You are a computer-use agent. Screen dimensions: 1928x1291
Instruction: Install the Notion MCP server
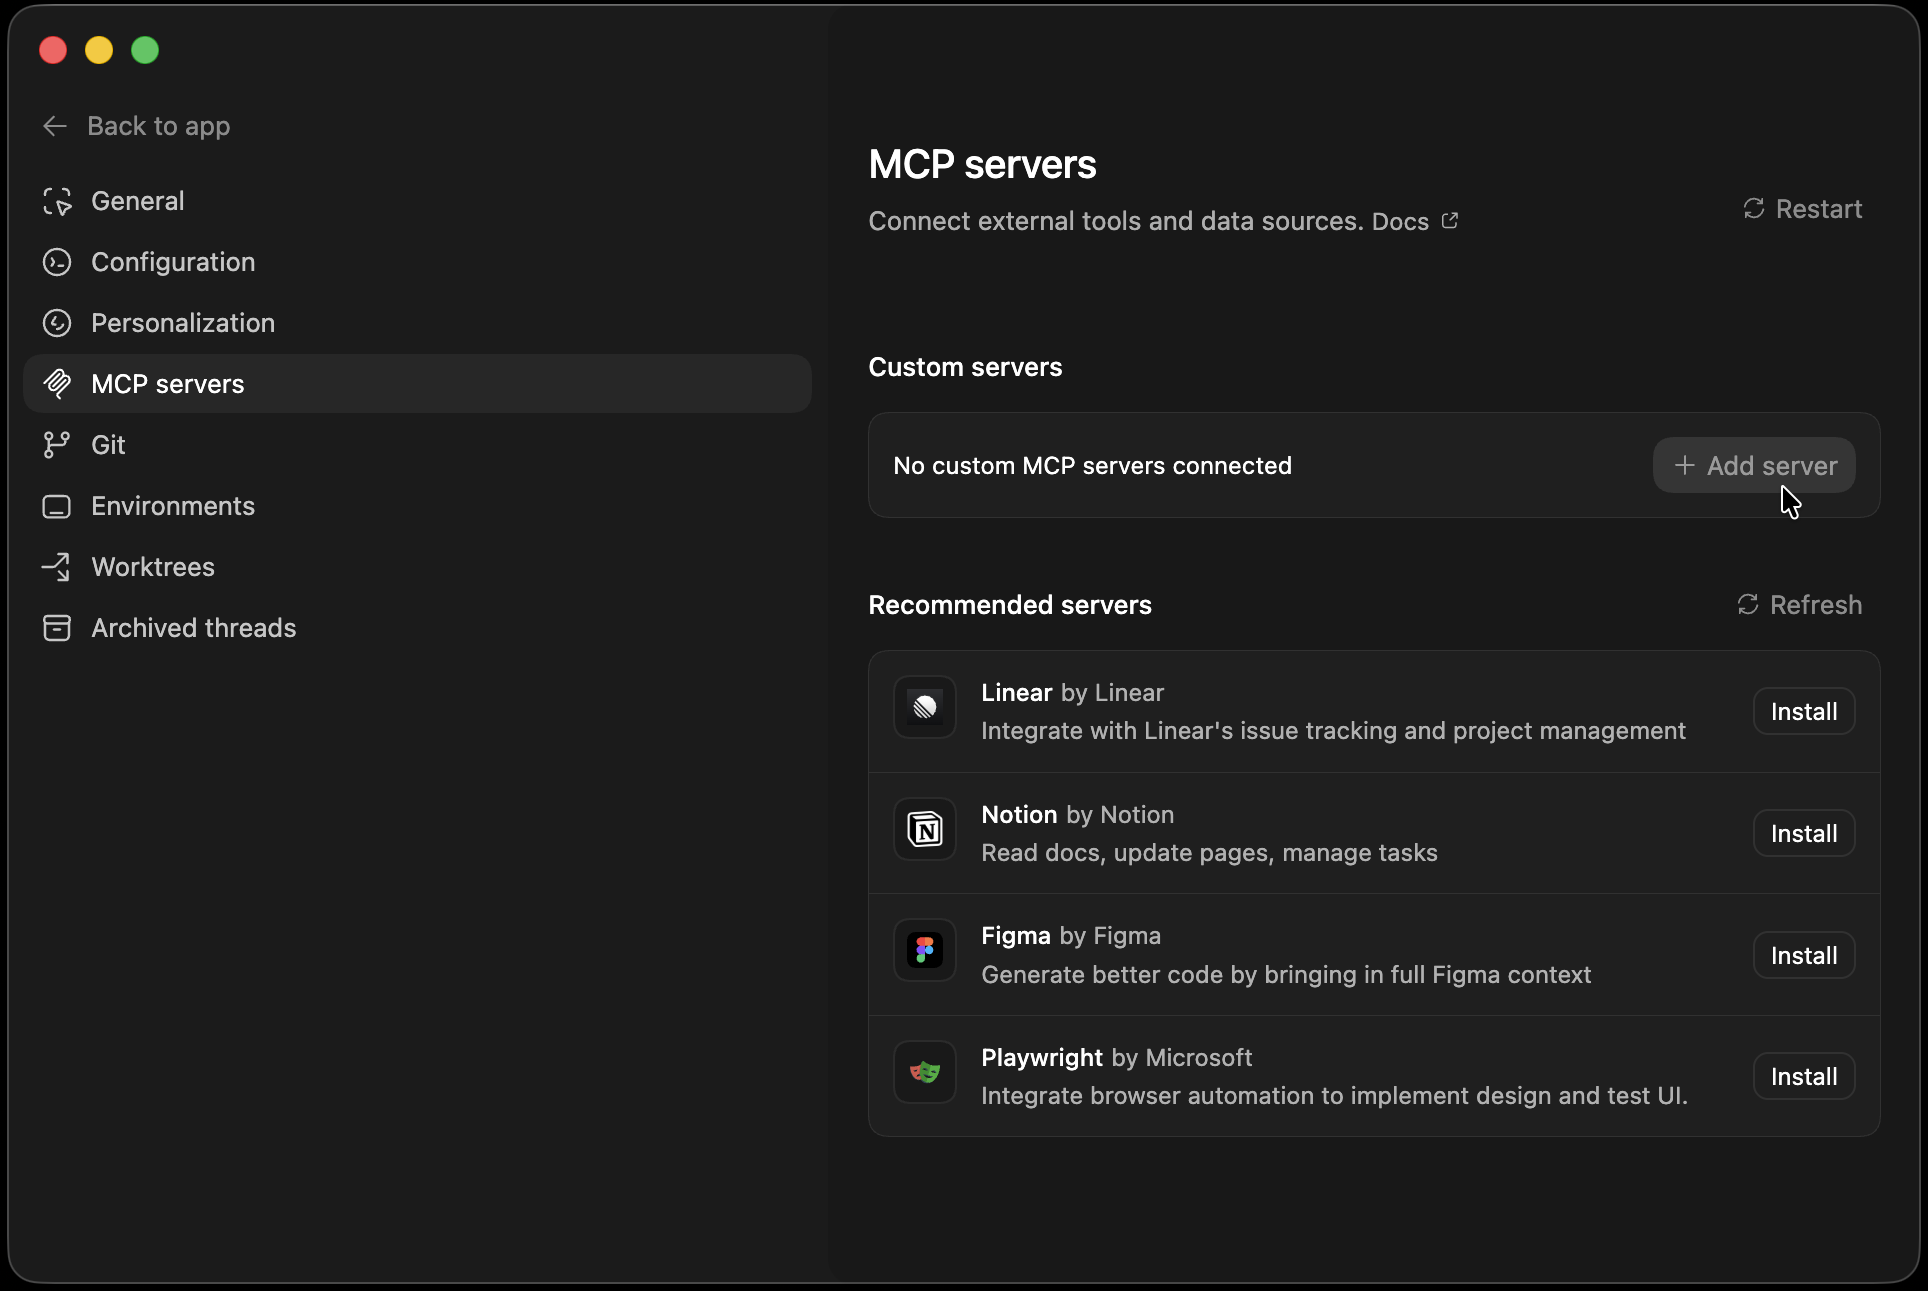click(x=1802, y=833)
